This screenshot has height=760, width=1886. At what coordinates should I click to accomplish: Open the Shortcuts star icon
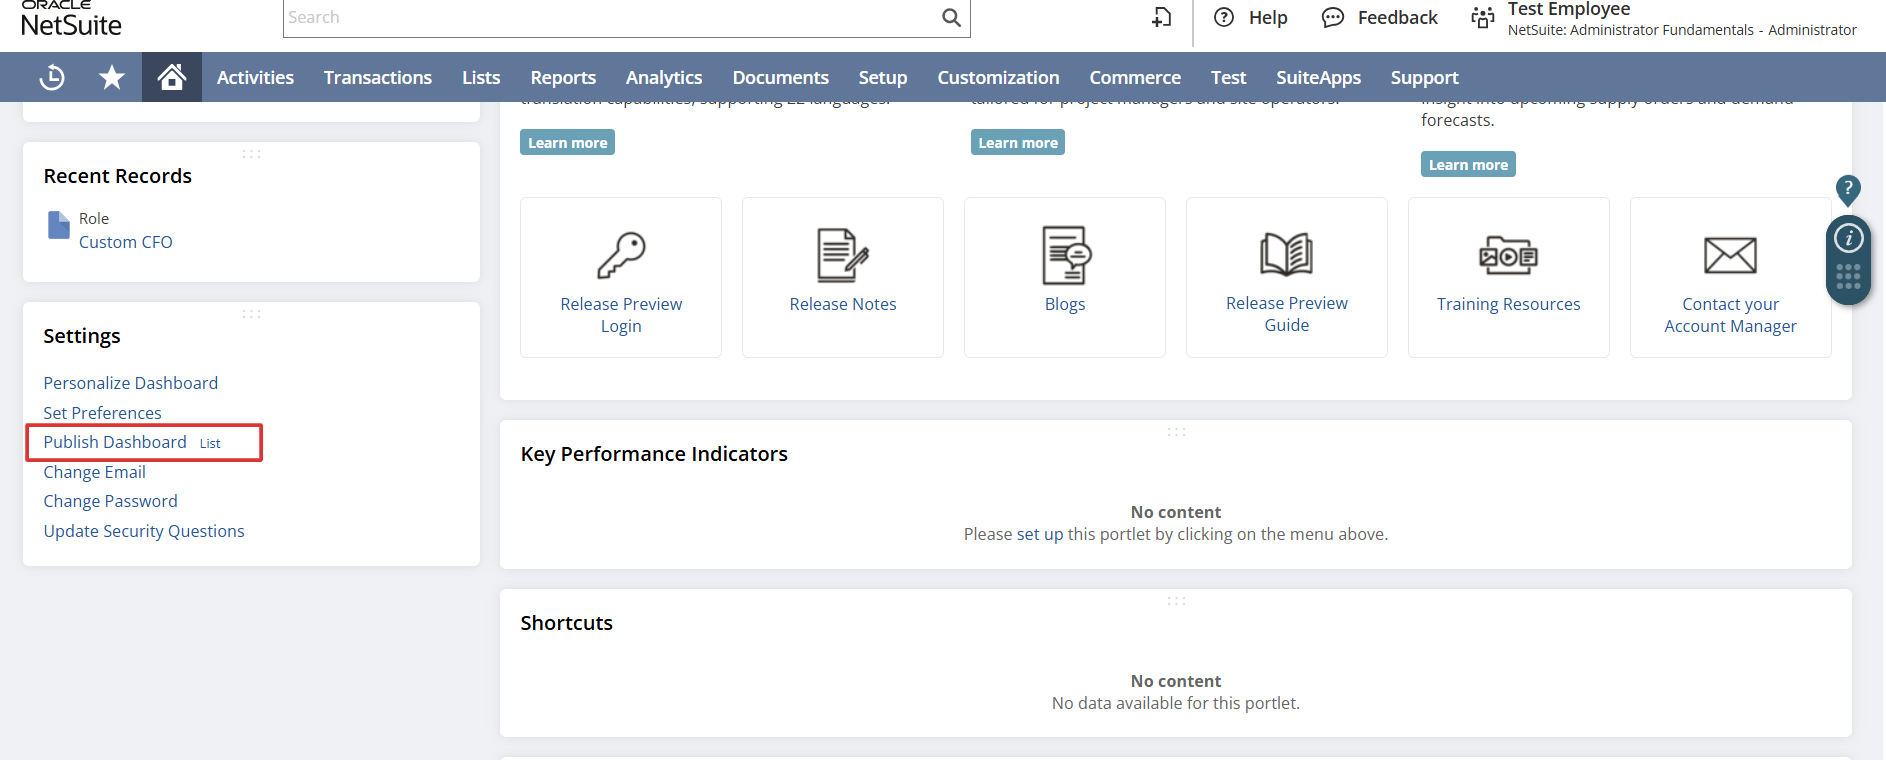[x=112, y=77]
